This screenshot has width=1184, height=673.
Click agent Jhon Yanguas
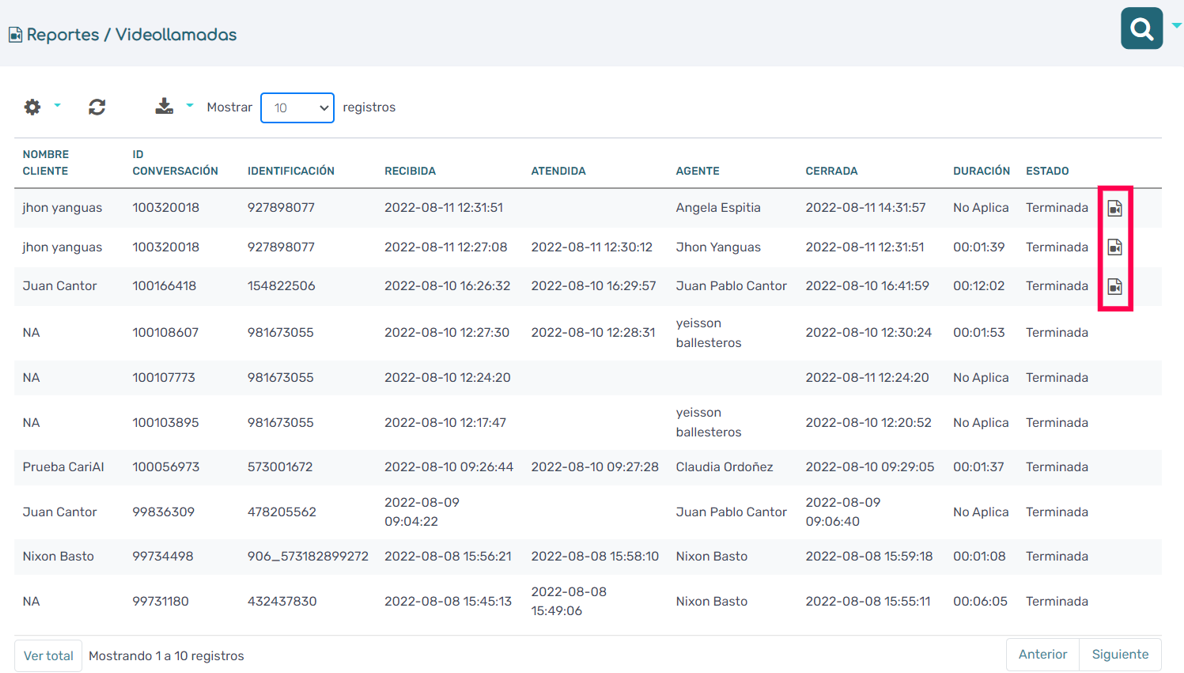tap(718, 247)
